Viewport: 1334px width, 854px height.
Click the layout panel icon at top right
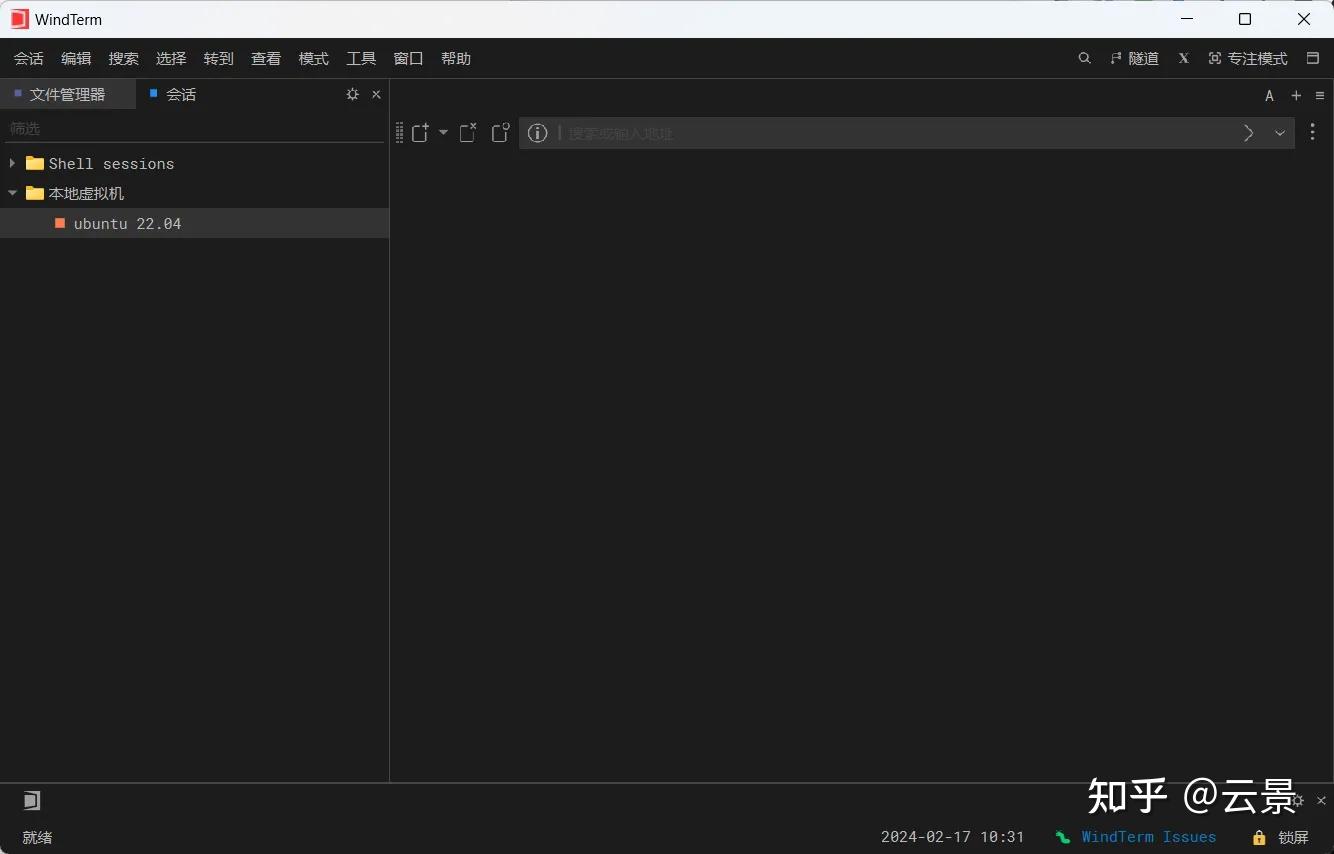[1313, 58]
